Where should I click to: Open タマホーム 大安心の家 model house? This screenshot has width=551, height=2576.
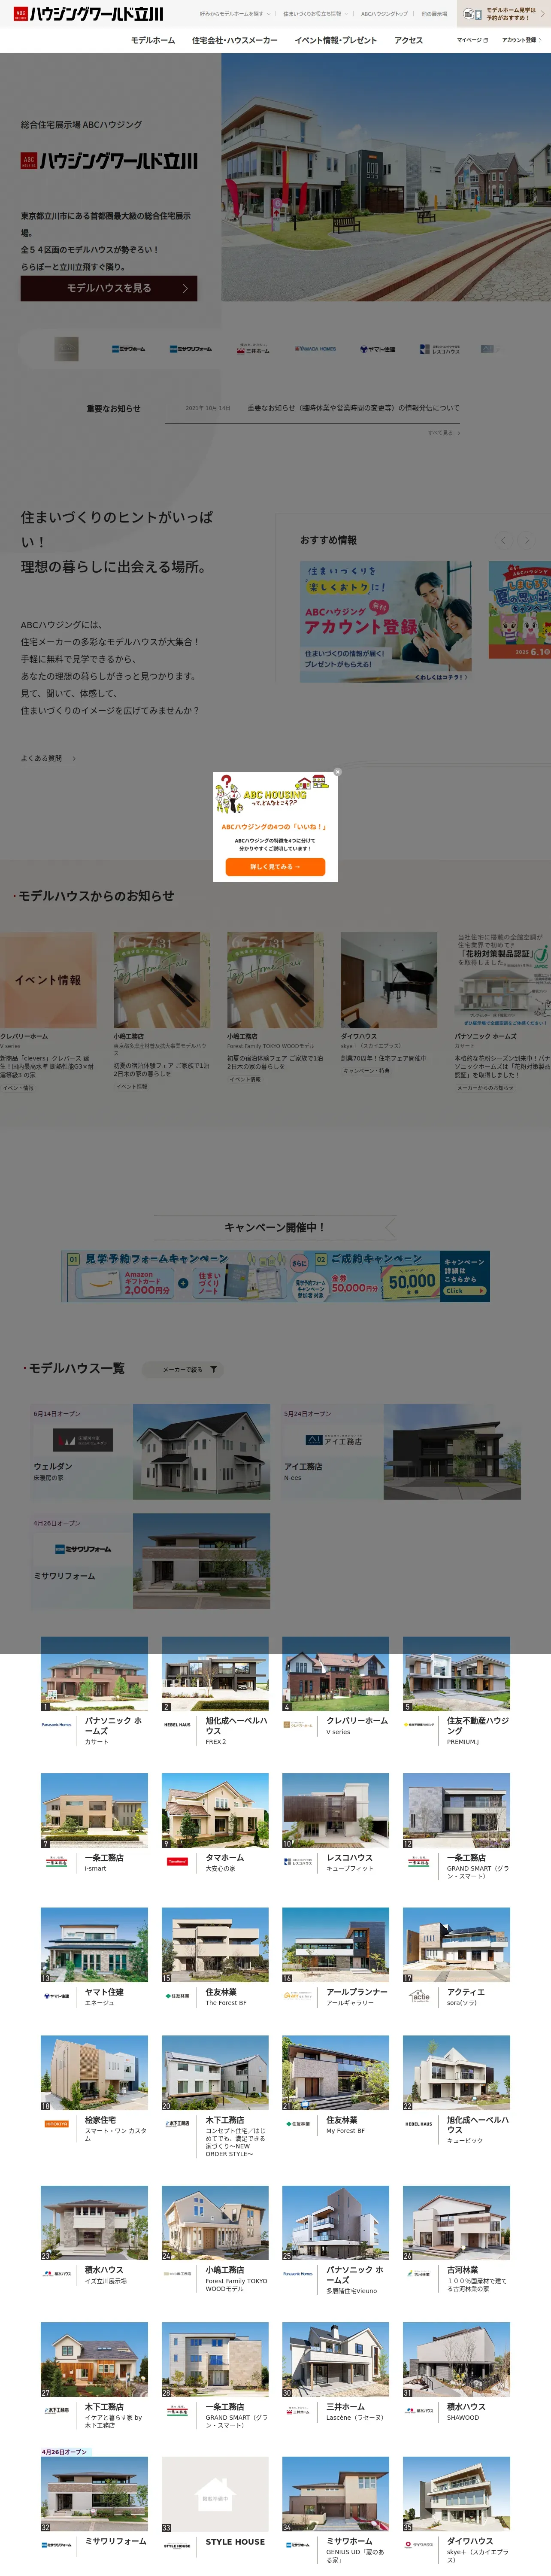(x=215, y=1824)
